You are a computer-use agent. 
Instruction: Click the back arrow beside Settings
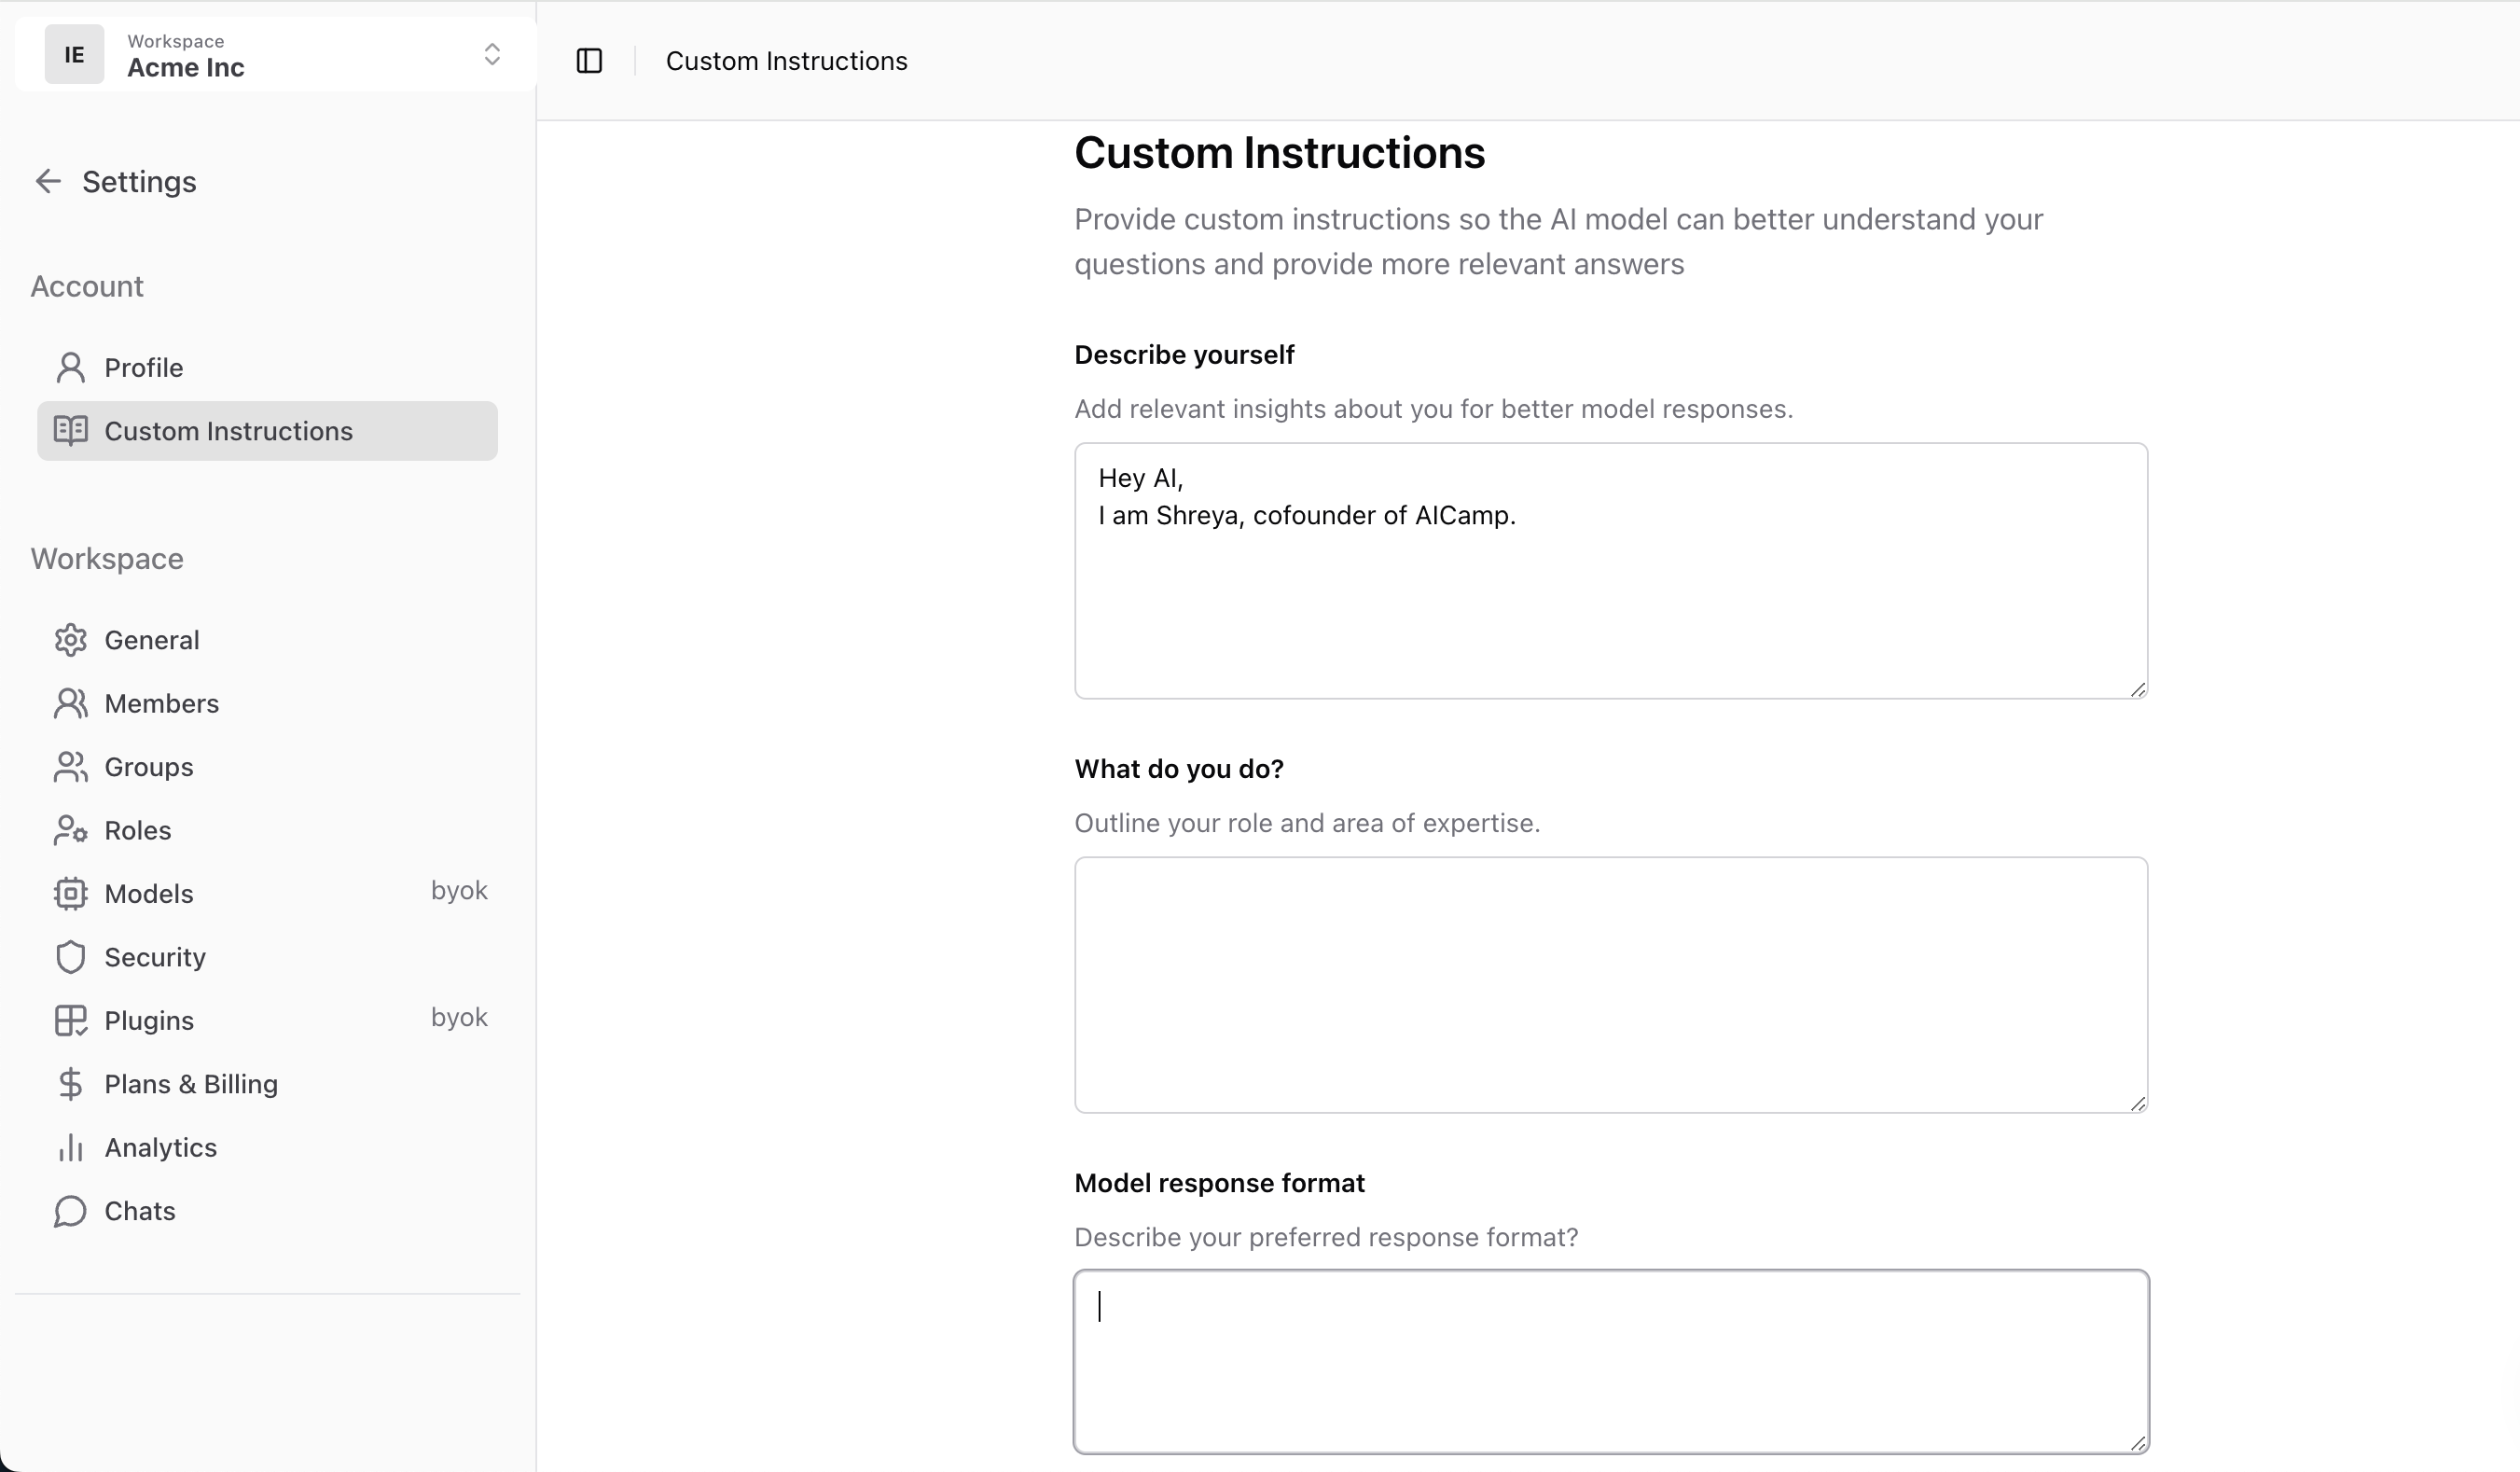pos(48,181)
